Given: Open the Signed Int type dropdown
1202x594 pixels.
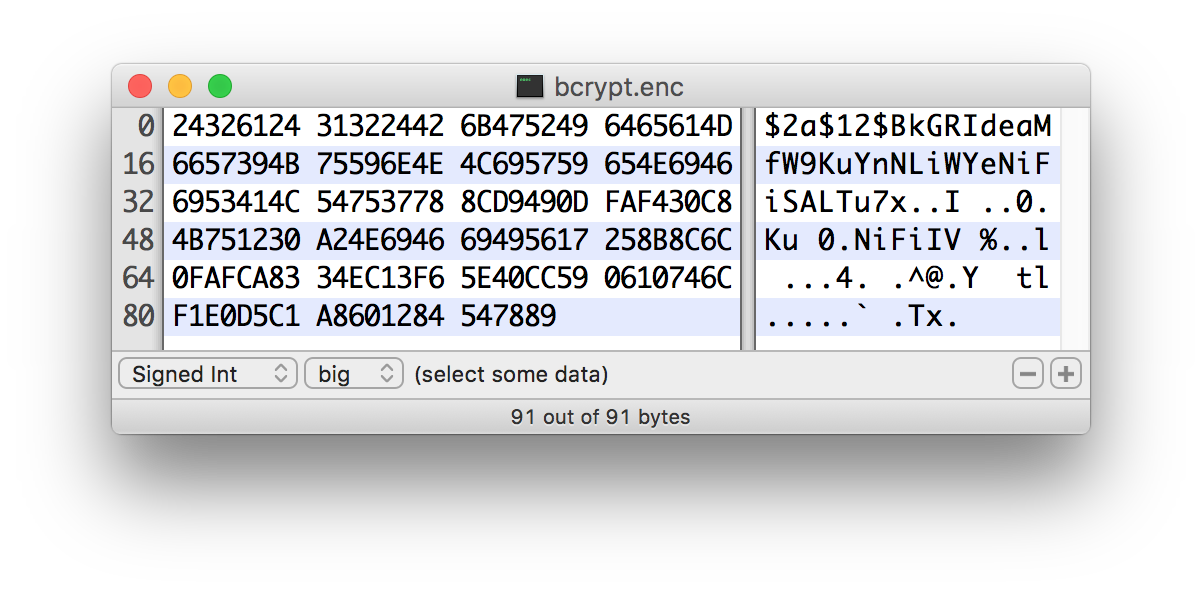Looking at the screenshot, I should (x=208, y=375).
